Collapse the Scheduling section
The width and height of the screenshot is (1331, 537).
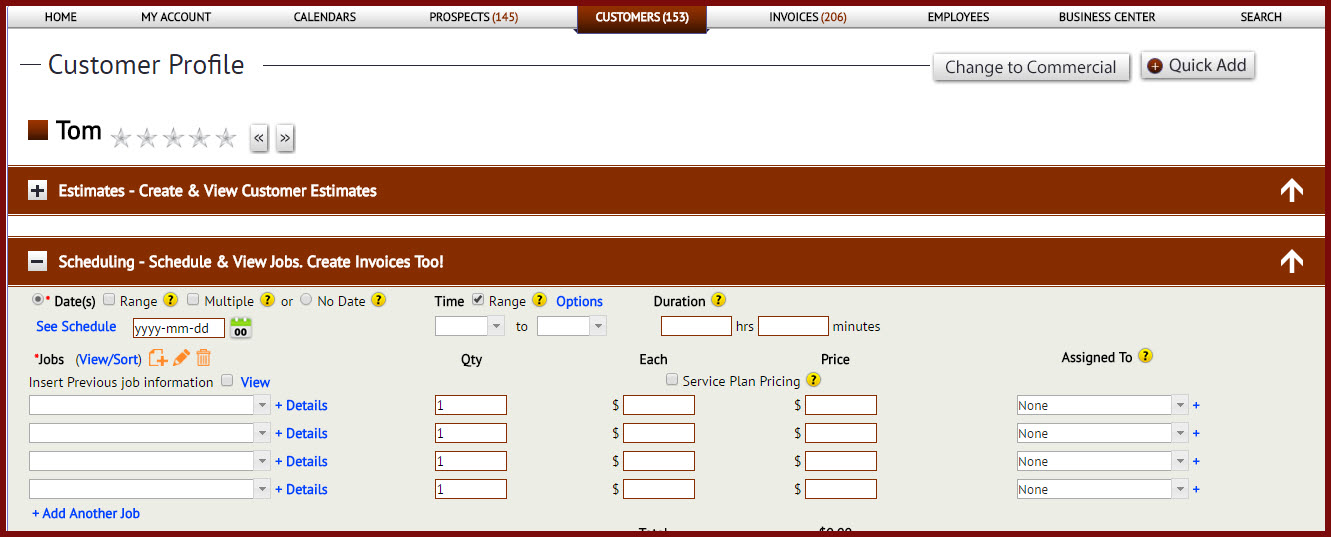click(37, 261)
